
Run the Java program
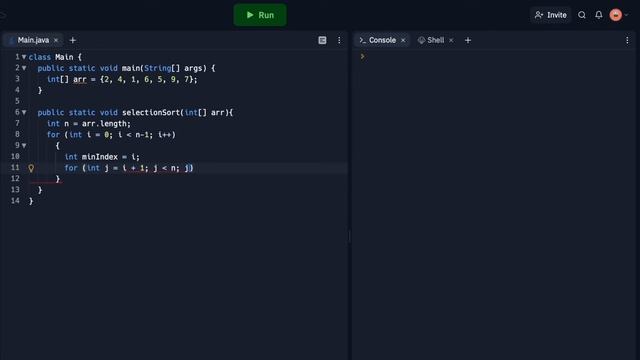(x=260, y=15)
